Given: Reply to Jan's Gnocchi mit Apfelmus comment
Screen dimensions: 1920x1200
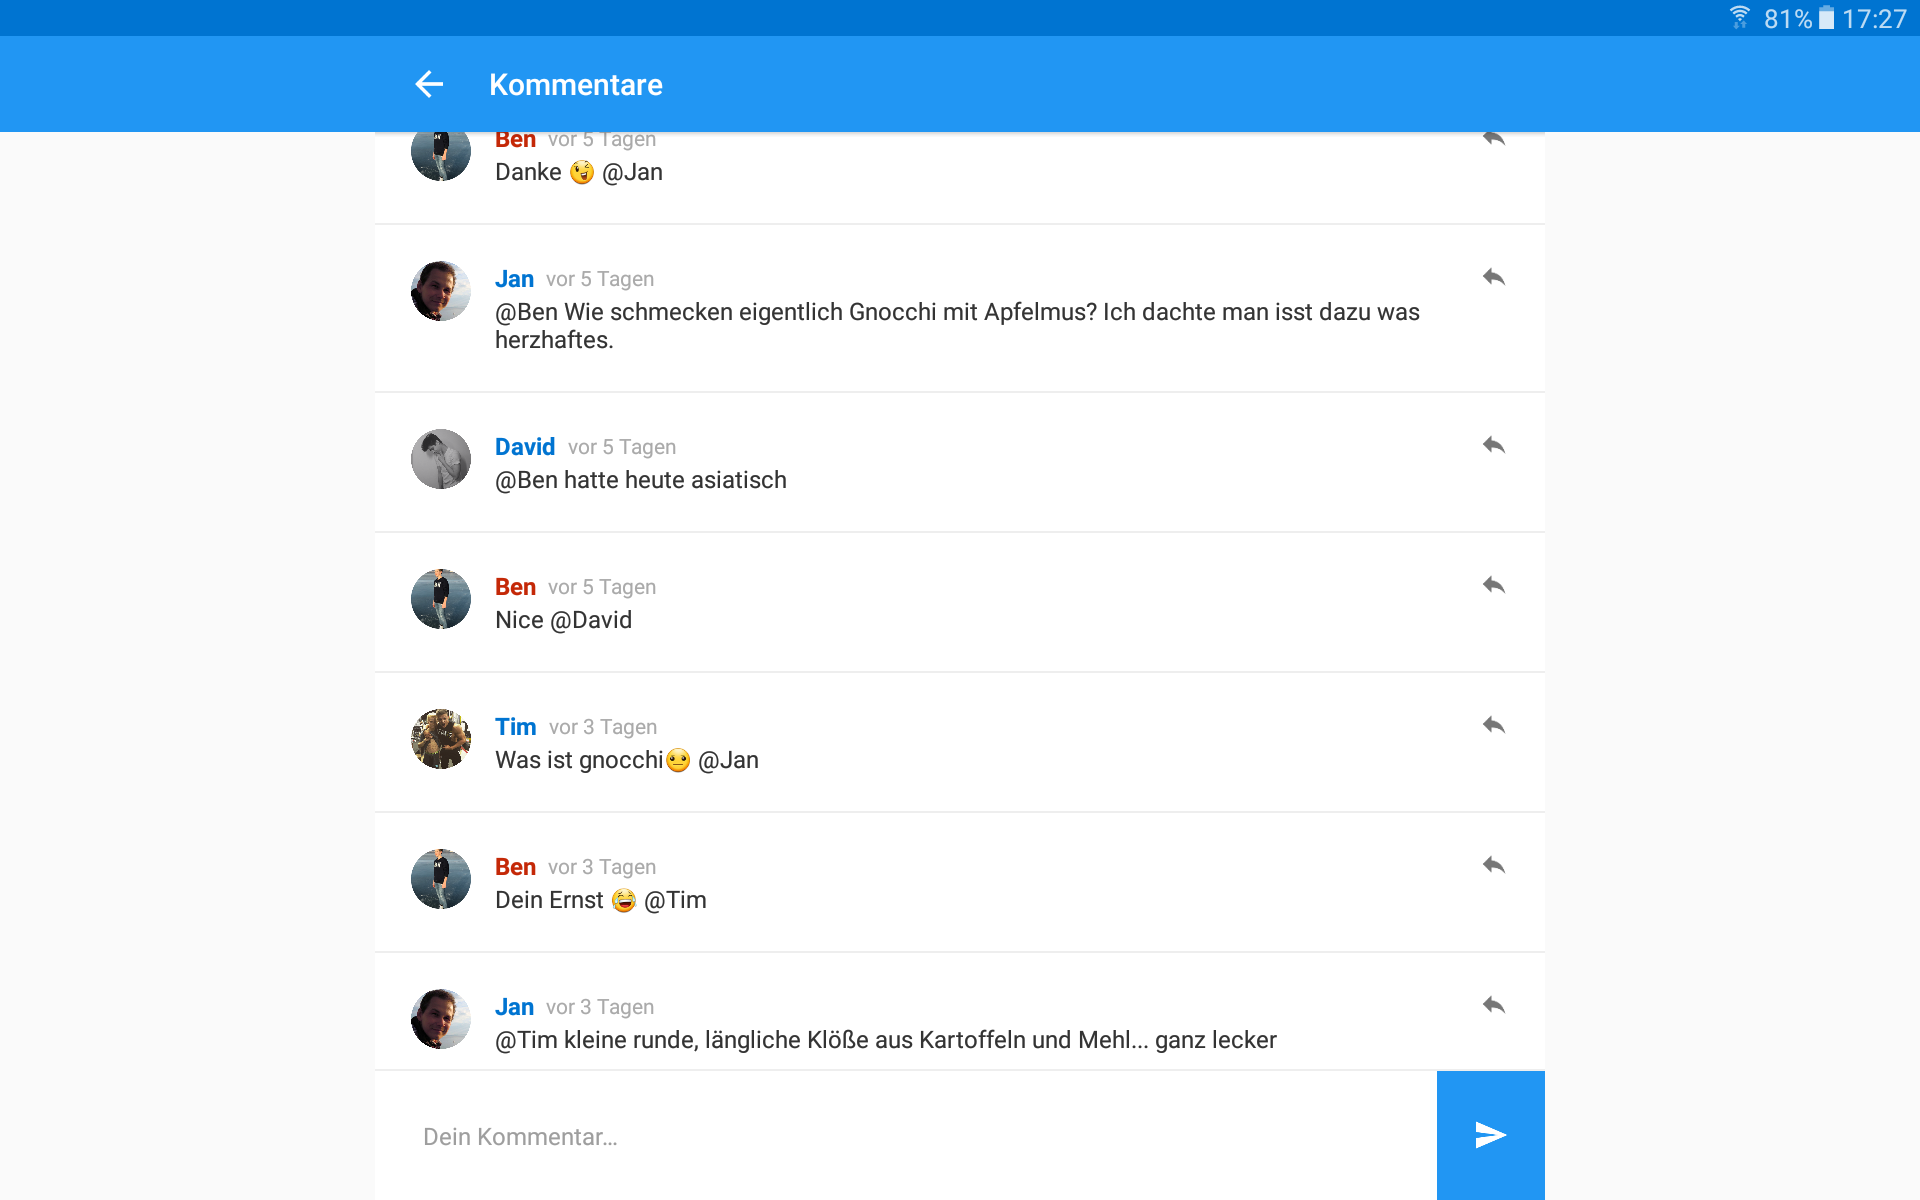Looking at the screenshot, I should pos(1494,277).
